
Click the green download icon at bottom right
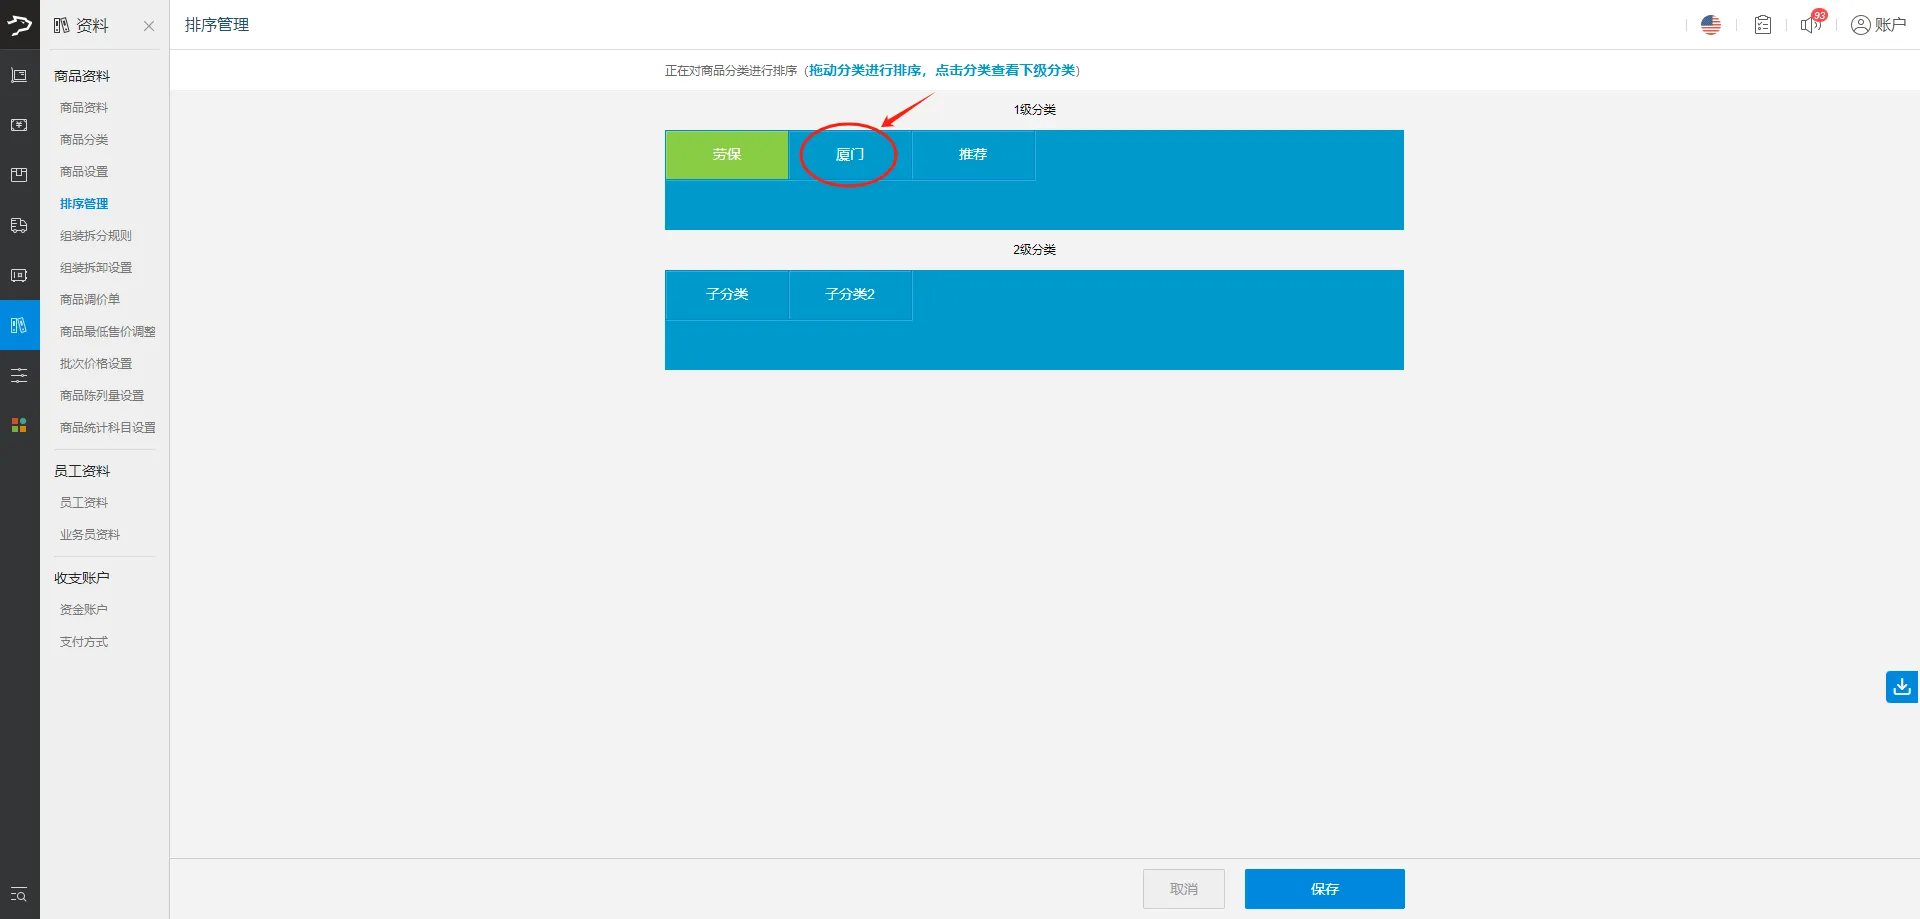(x=1900, y=687)
